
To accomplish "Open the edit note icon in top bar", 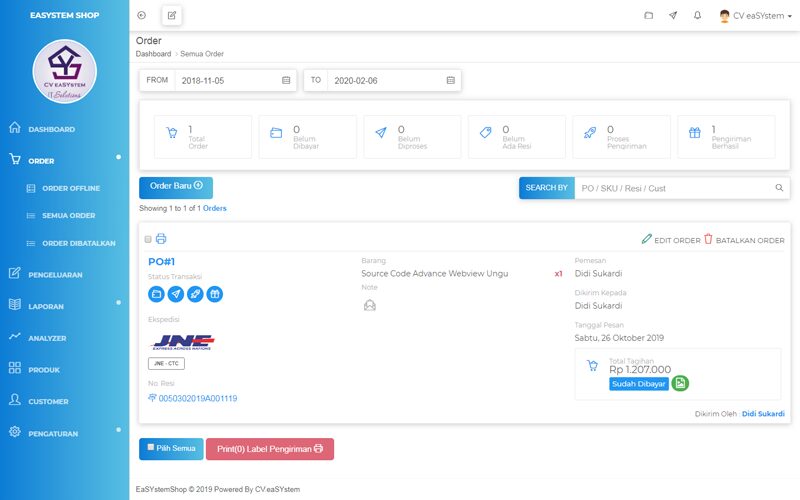I will point(172,15).
